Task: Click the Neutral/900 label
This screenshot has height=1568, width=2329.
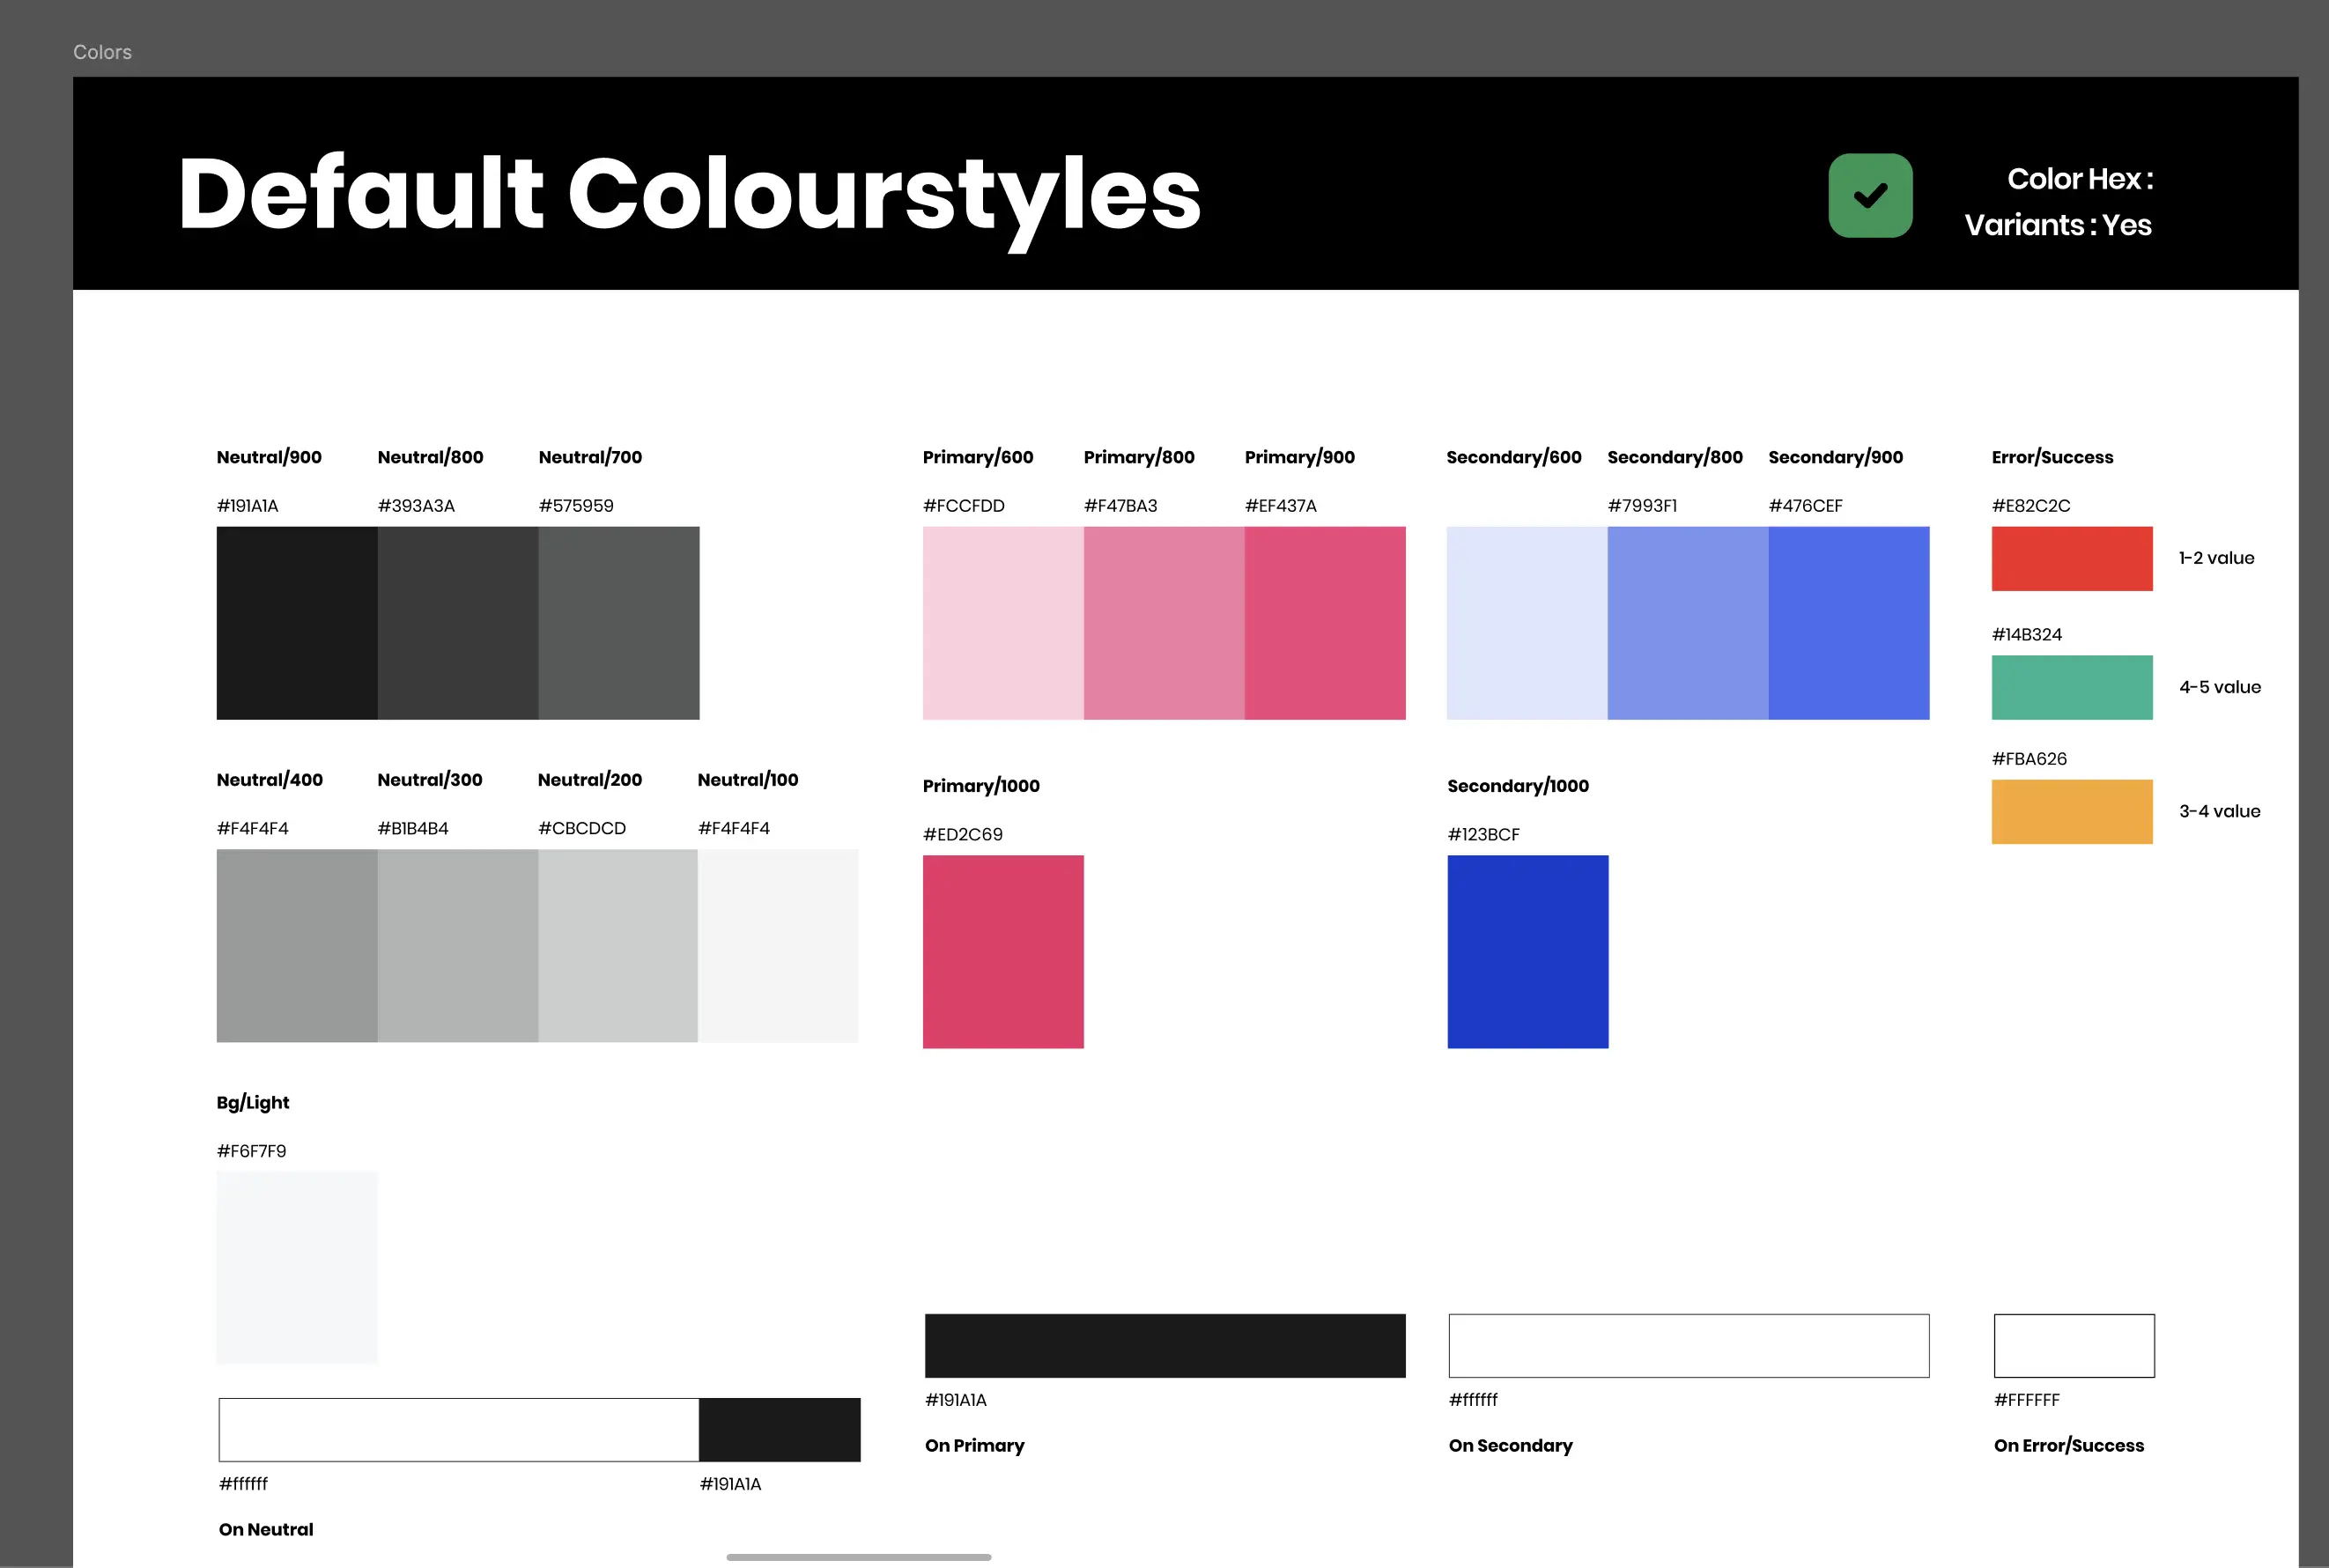Action: pyautogui.click(x=269, y=457)
